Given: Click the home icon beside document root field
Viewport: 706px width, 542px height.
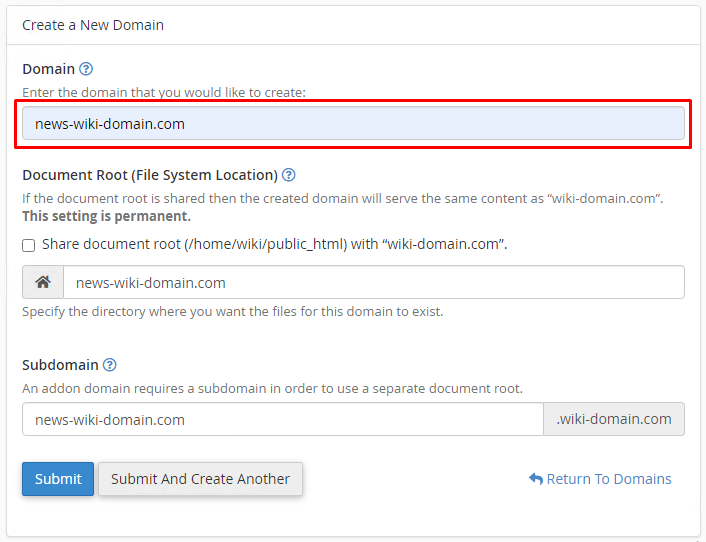Looking at the screenshot, I should [x=43, y=283].
